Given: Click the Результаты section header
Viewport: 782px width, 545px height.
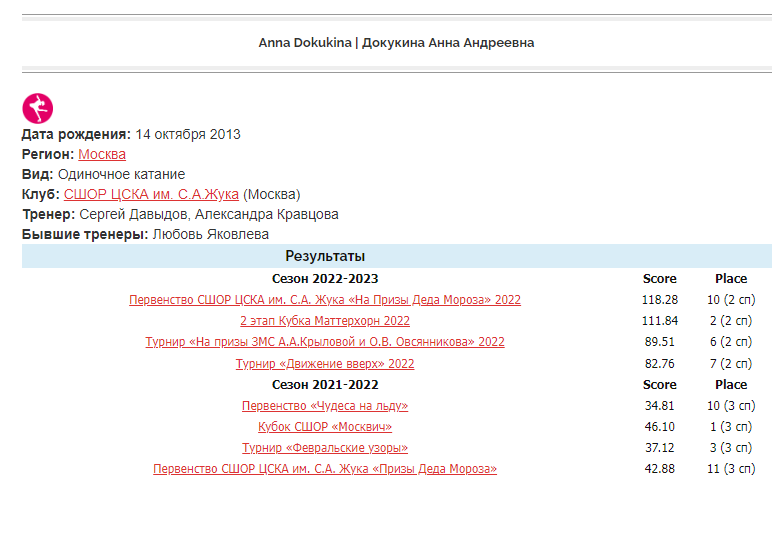Looking at the screenshot, I should tap(325, 256).
